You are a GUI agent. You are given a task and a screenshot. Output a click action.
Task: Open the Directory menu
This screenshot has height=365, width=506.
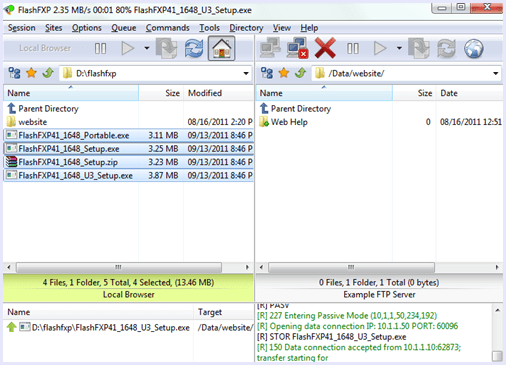pyautogui.click(x=246, y=28)
